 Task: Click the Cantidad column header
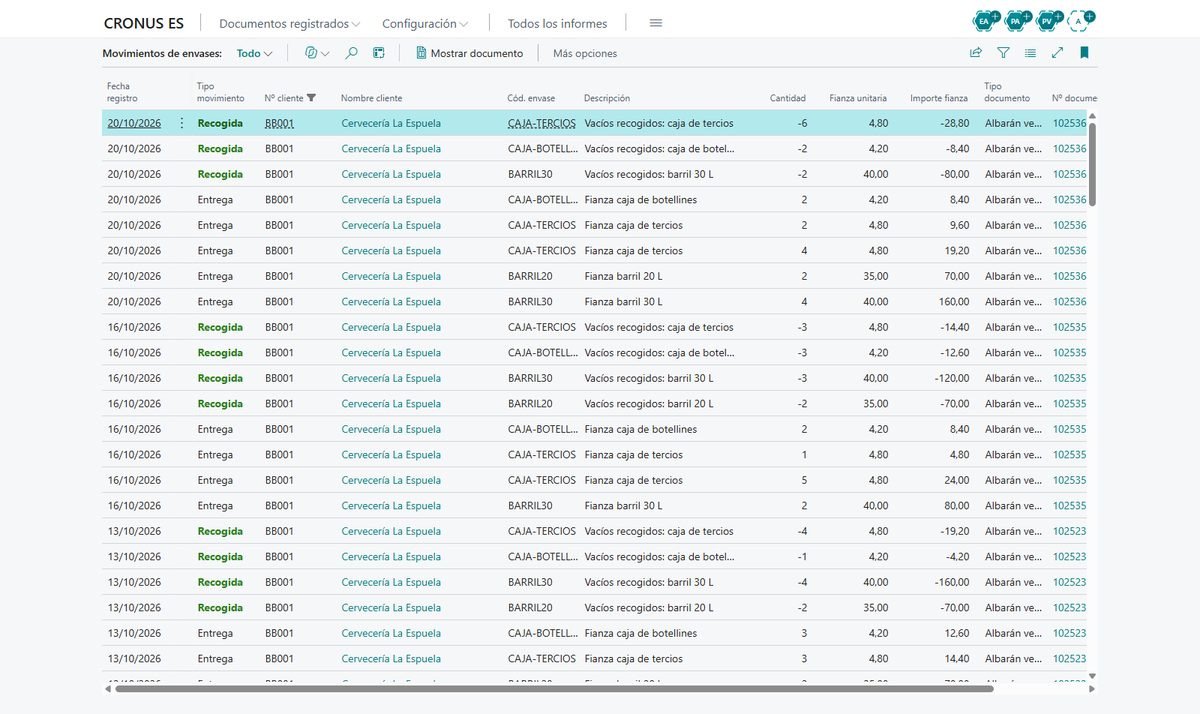[x=788, y=98]
